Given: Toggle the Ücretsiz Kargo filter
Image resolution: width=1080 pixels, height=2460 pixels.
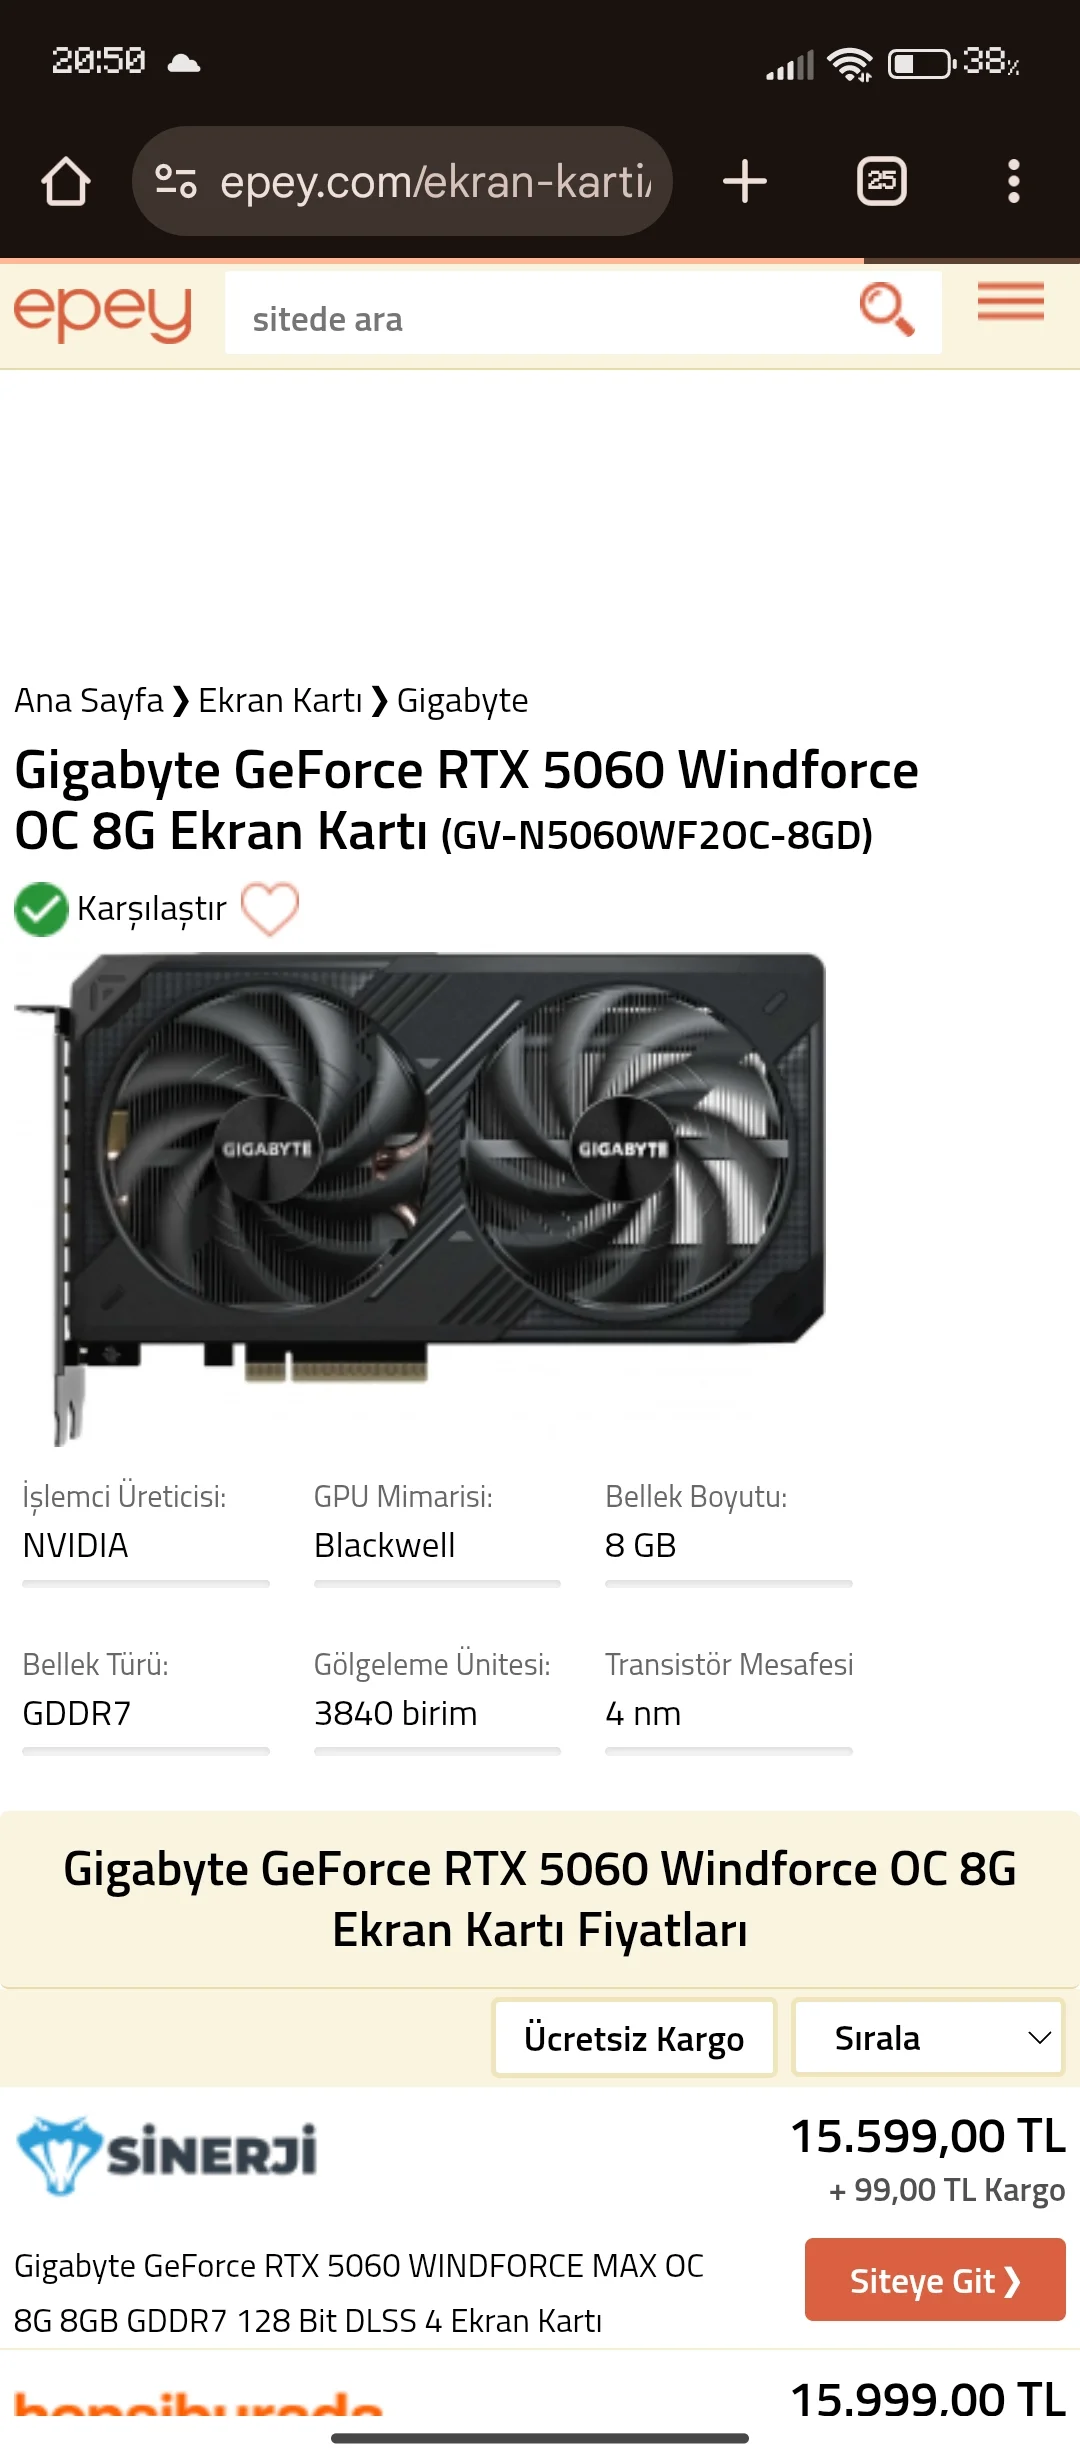Looking at the screenshot, I should click(634, 2038).
